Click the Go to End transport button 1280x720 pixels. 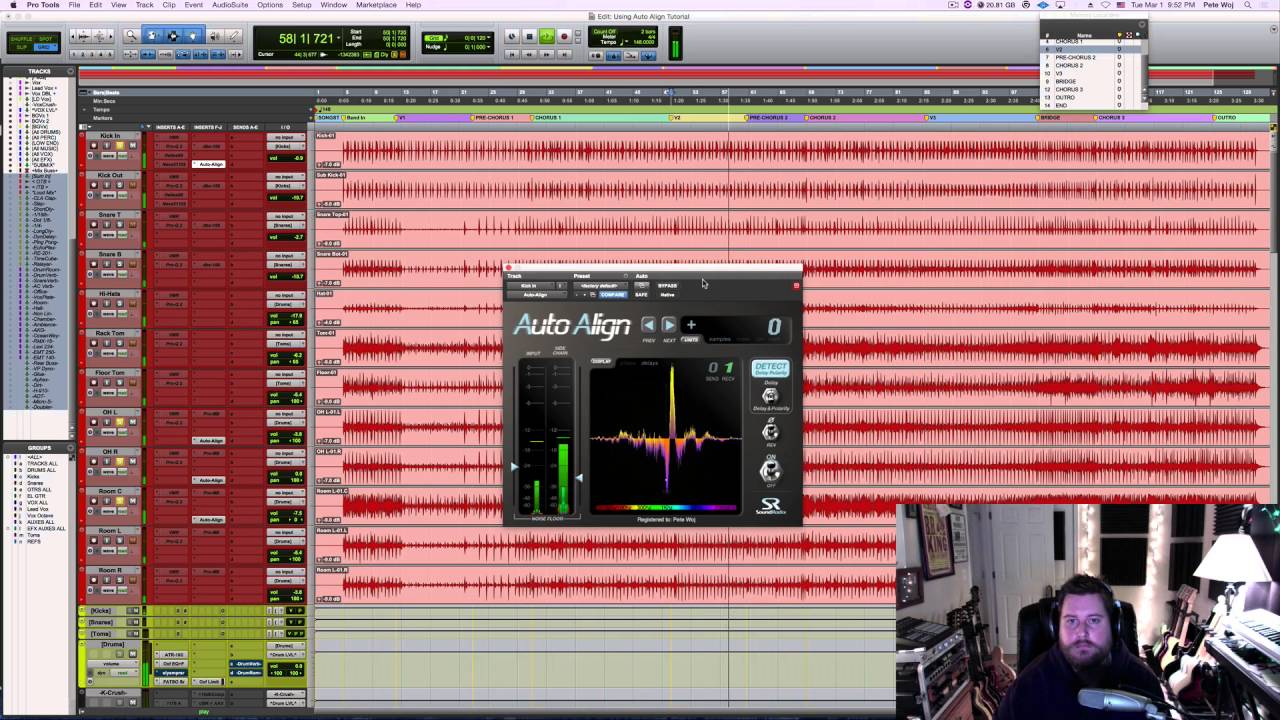click(564, 54)
